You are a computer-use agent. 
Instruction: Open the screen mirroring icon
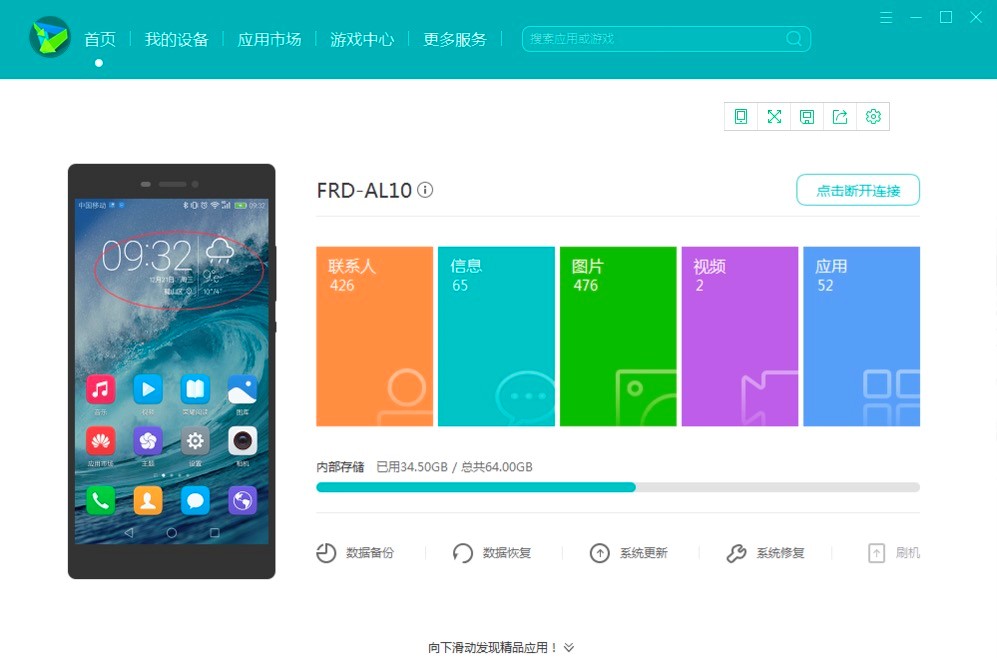pos(740,116)
